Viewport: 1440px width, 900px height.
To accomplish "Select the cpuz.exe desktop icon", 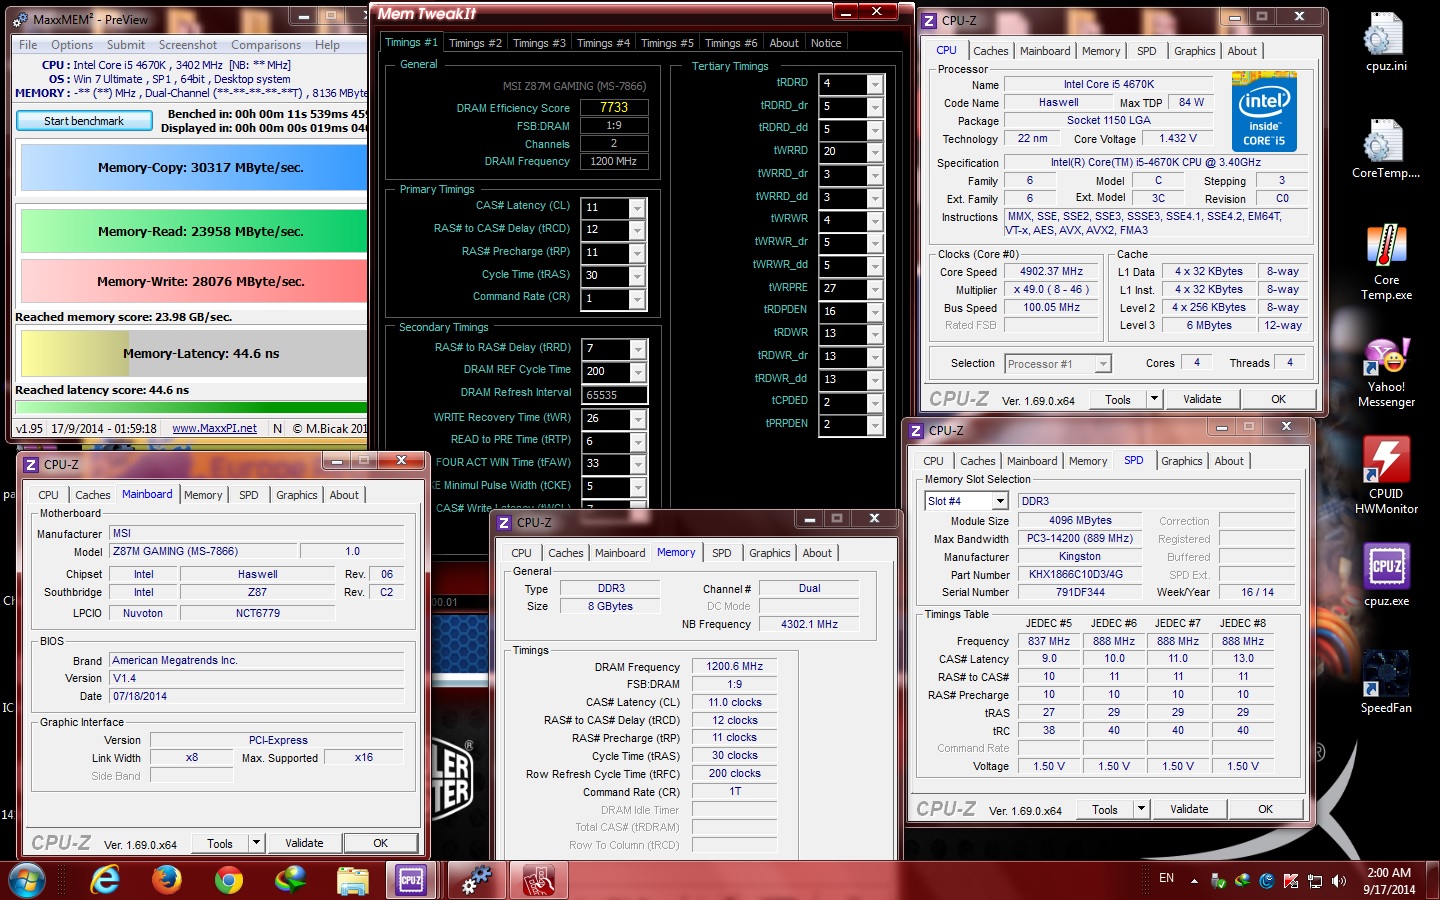I will [1386, 575].
